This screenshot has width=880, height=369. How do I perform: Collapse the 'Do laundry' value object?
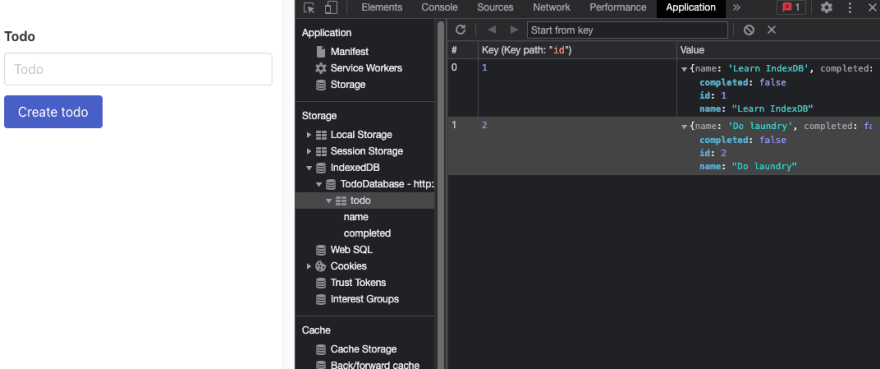[x=684, y=127]
